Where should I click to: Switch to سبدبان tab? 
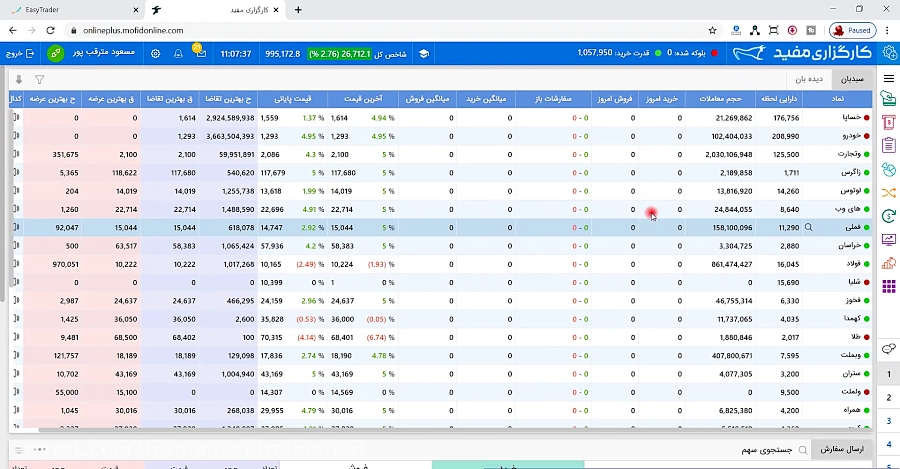click(852, 79)
